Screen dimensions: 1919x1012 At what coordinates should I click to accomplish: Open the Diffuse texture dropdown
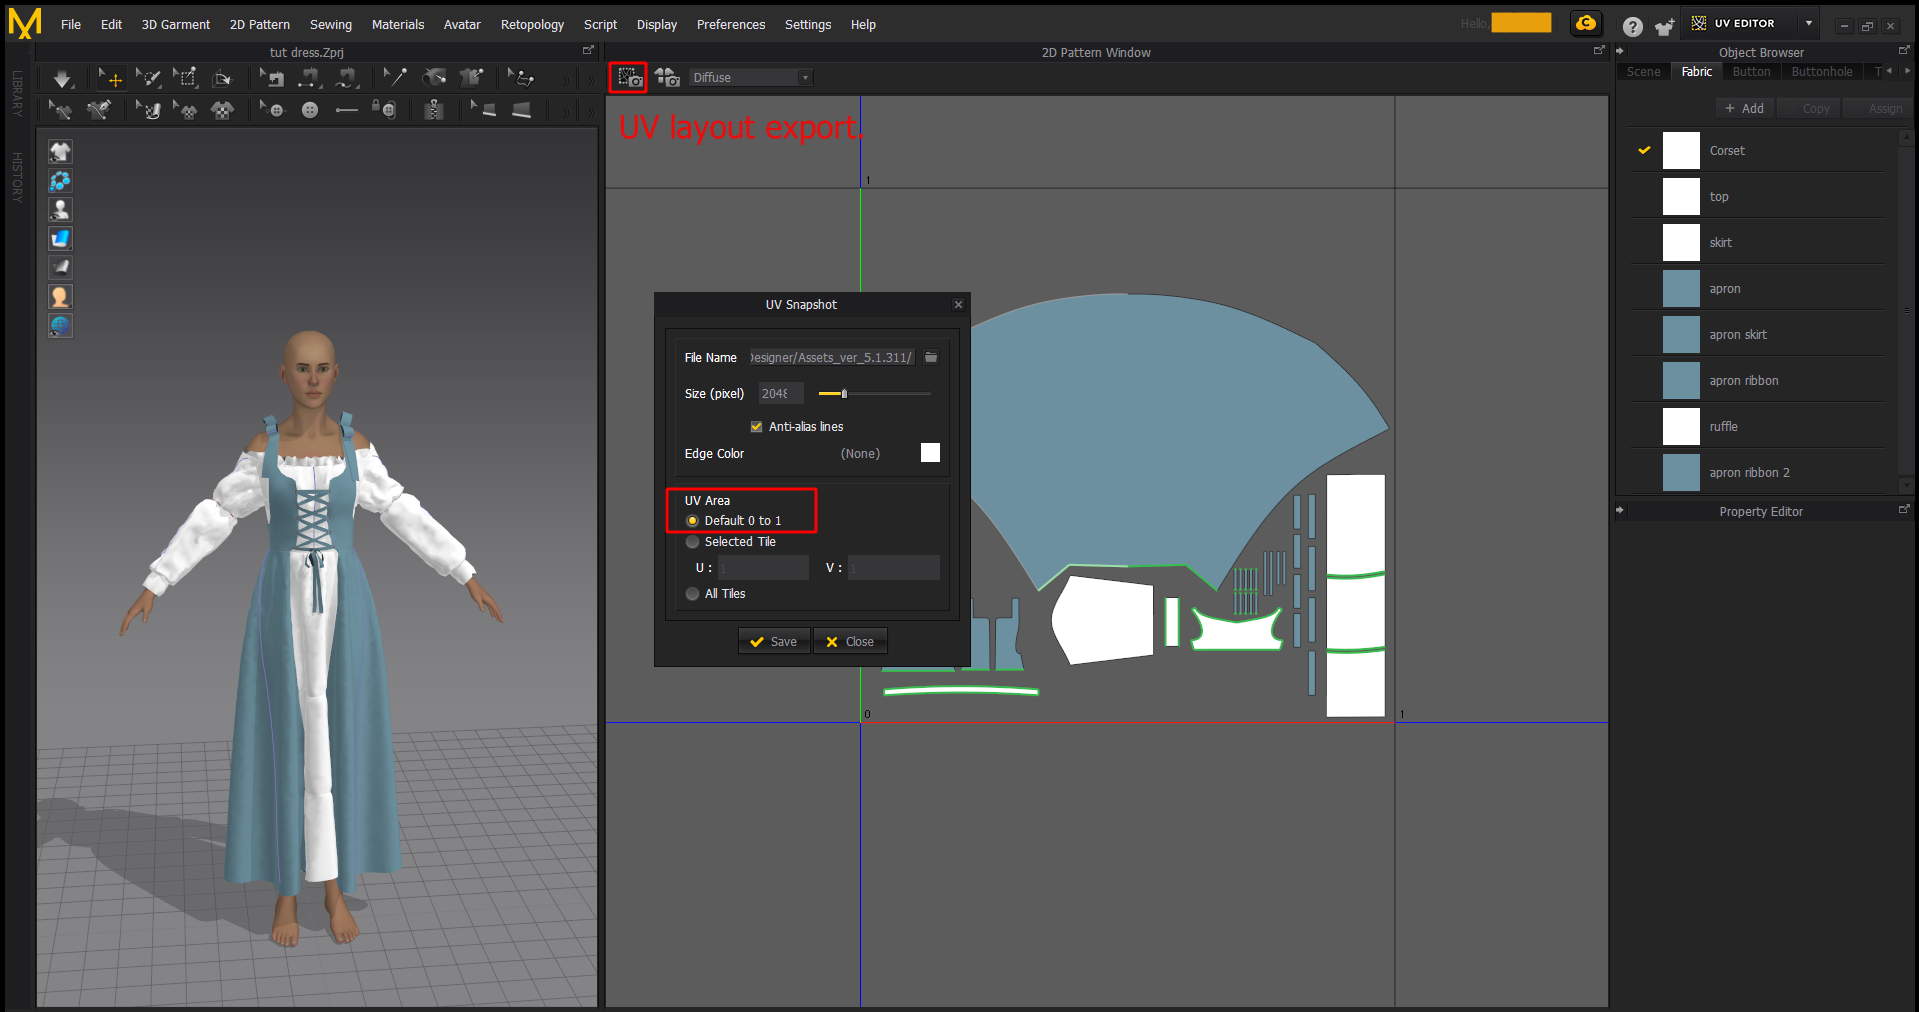(x=750, y=78)
